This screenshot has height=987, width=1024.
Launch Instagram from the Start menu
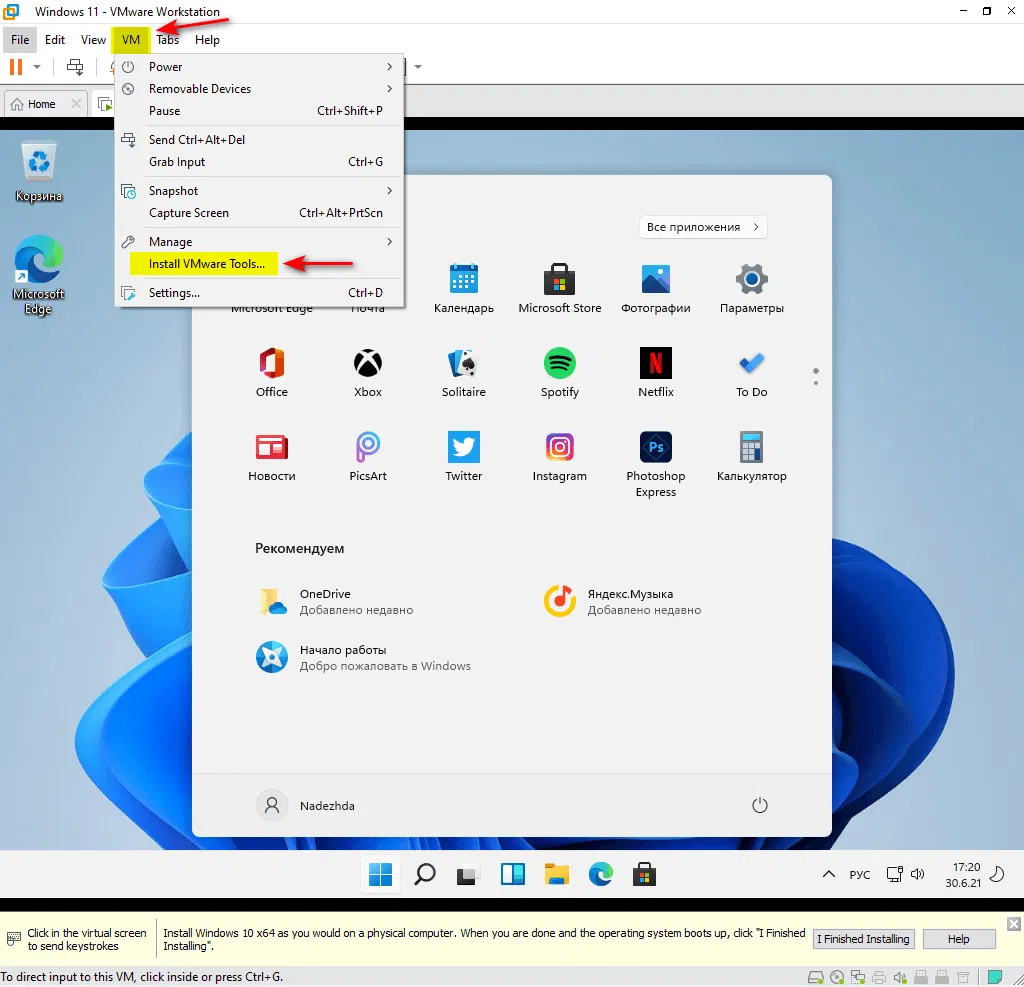[560, 457]
